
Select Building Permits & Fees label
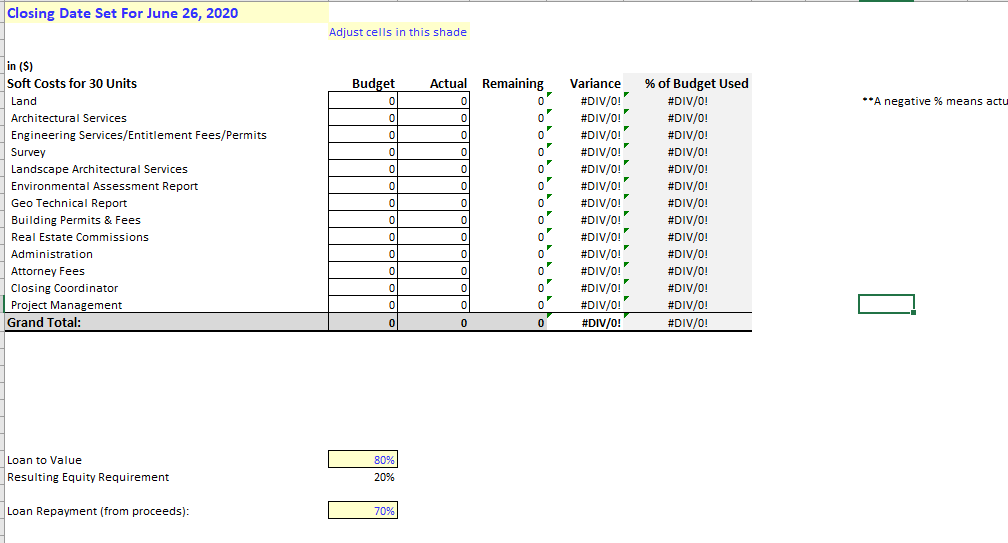[x=76, y=220]
